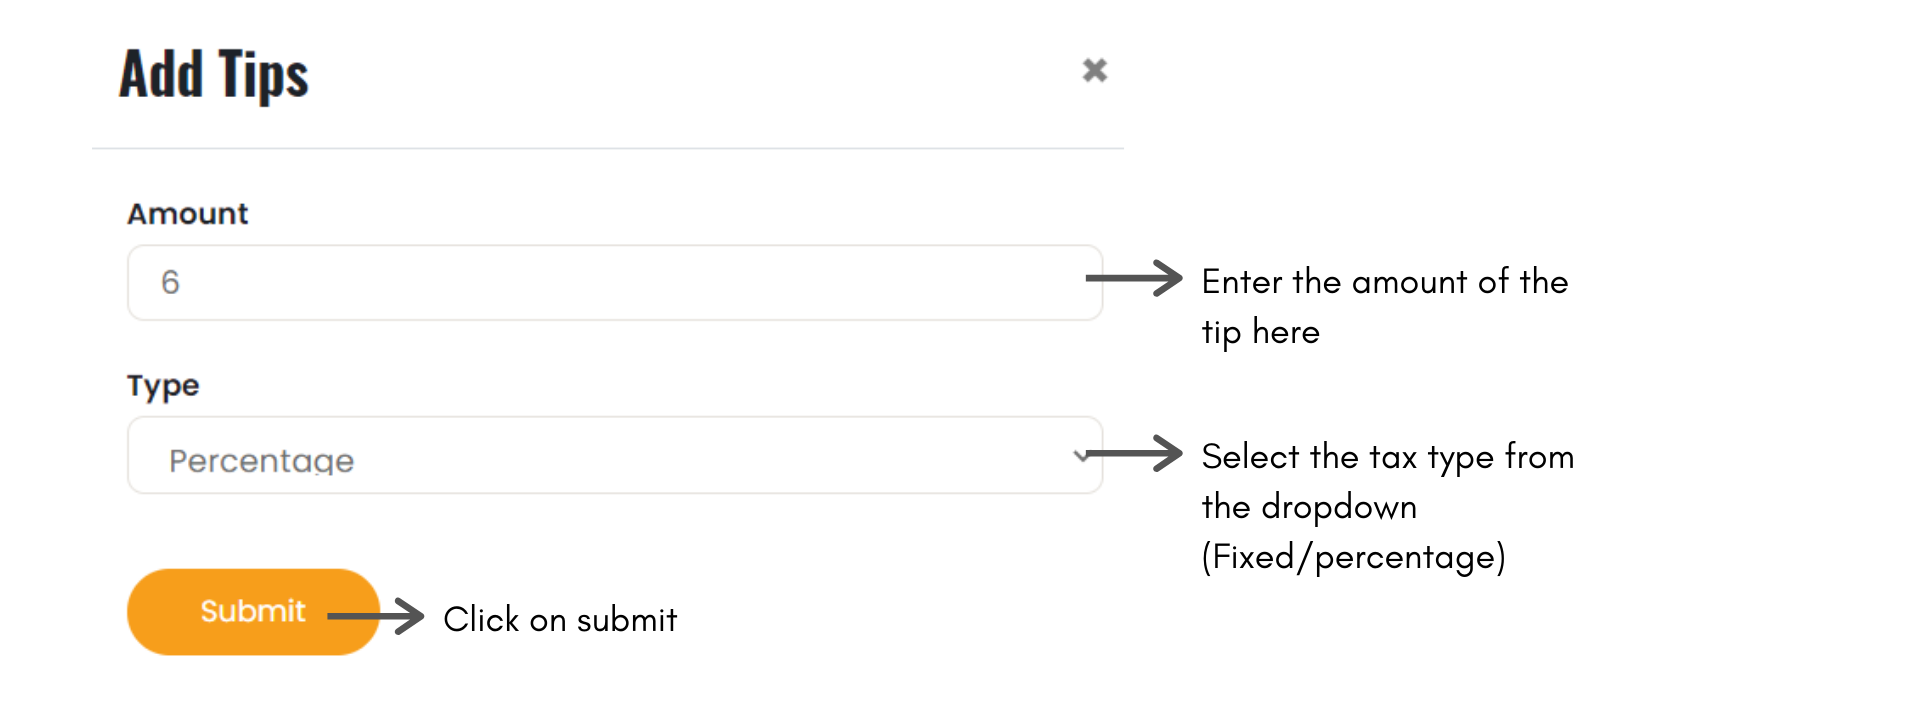Click the chevron on the Type dropdown
1920x705 pixels.
(x=1080, y=456)
